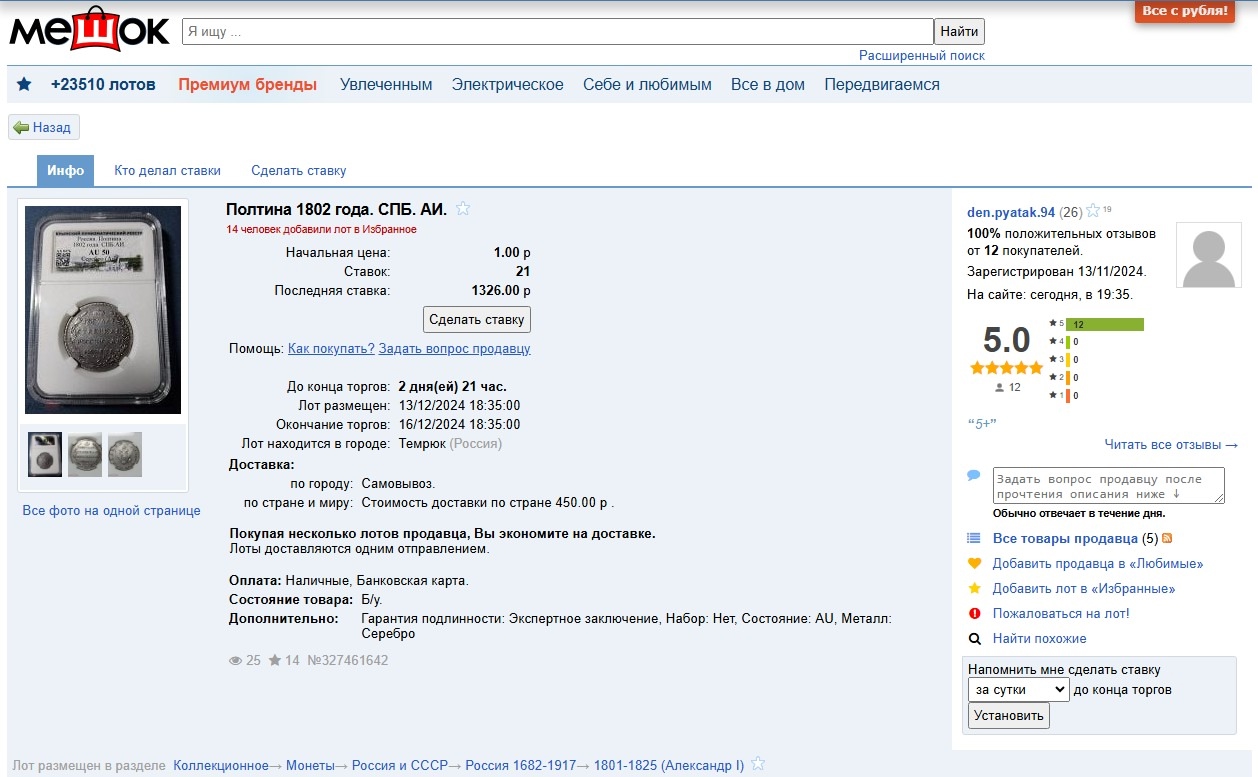Click the 'Назад' back button

tap(44, 128)
